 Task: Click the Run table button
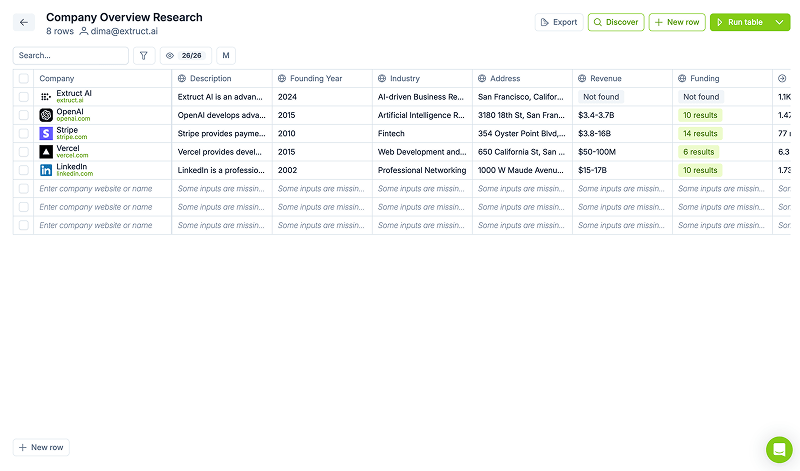tap(740, 22)
